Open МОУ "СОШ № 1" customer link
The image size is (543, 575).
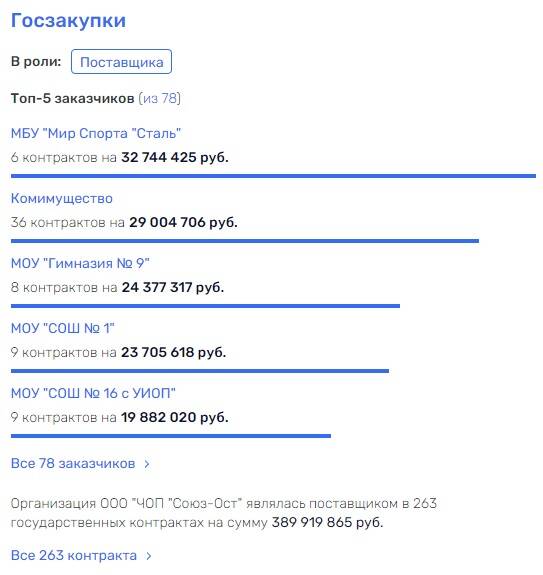click(63, 328)
